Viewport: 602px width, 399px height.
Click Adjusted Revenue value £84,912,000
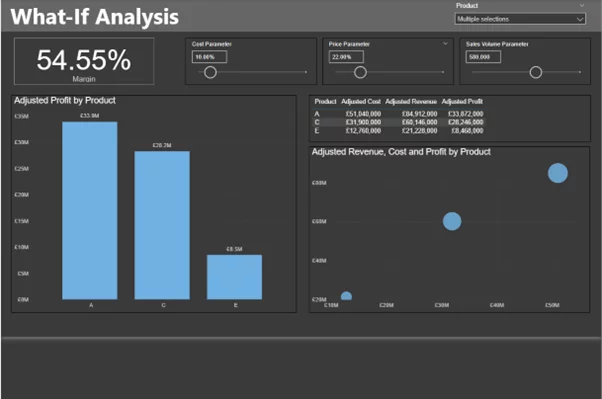tap(419, 114)
